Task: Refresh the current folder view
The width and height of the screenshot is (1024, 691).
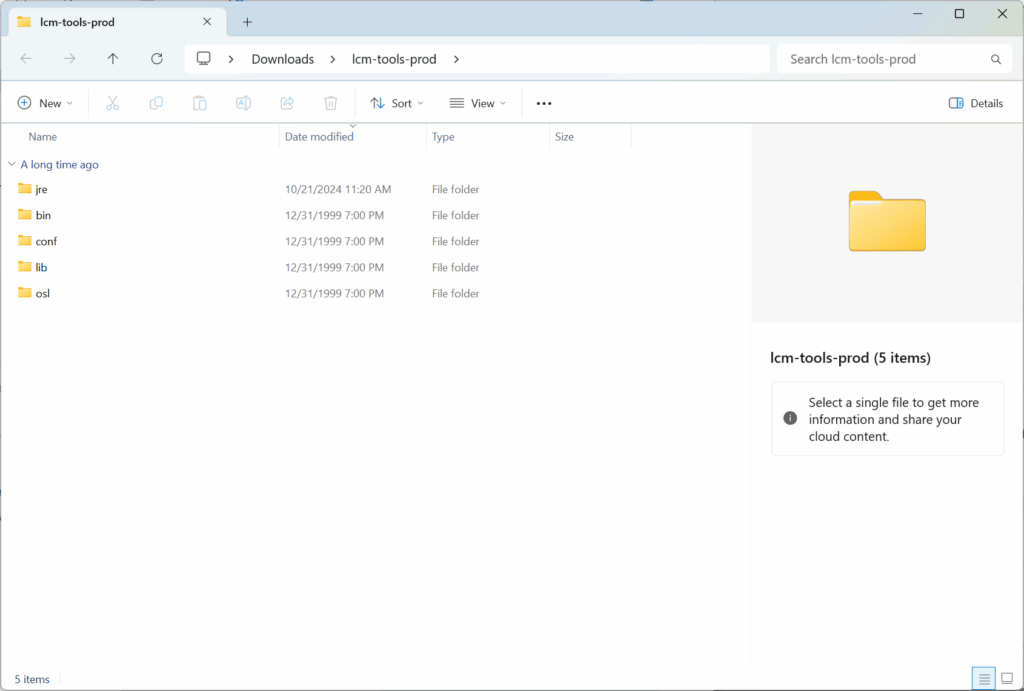Action: tap(157, 59)
